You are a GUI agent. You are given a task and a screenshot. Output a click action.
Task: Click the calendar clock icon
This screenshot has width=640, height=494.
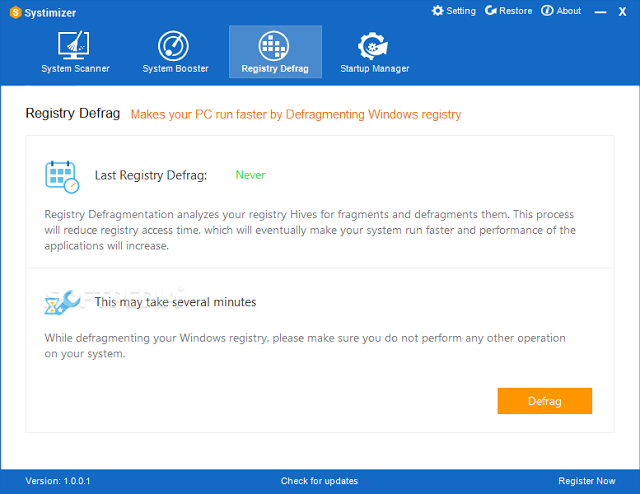click(x=62, y=177)
